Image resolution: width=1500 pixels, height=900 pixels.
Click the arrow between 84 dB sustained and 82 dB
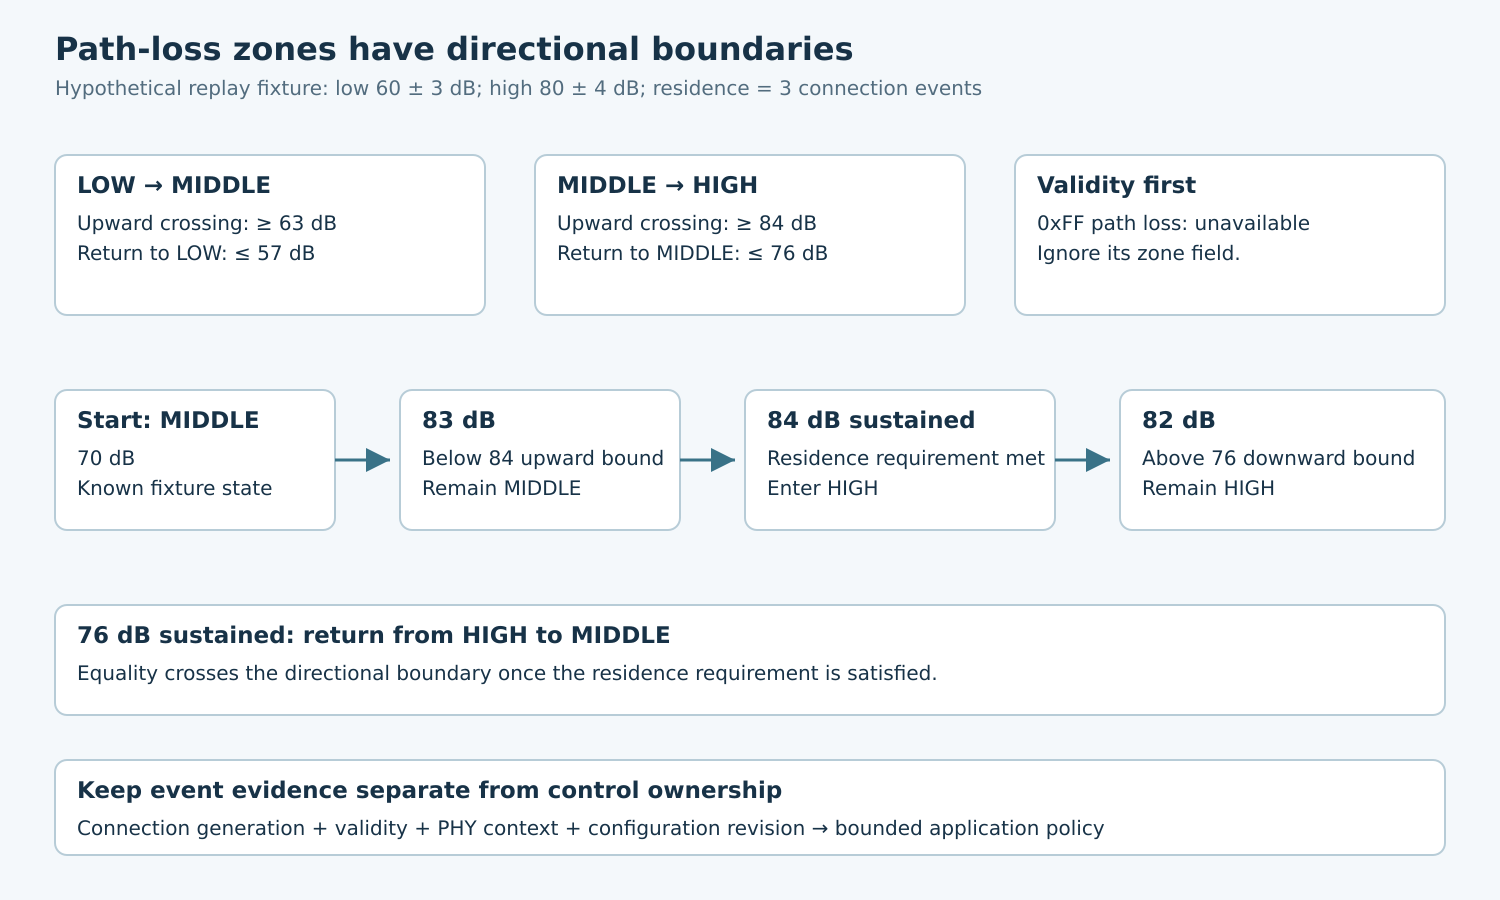pyautogui.click(x=1083, y=460)
